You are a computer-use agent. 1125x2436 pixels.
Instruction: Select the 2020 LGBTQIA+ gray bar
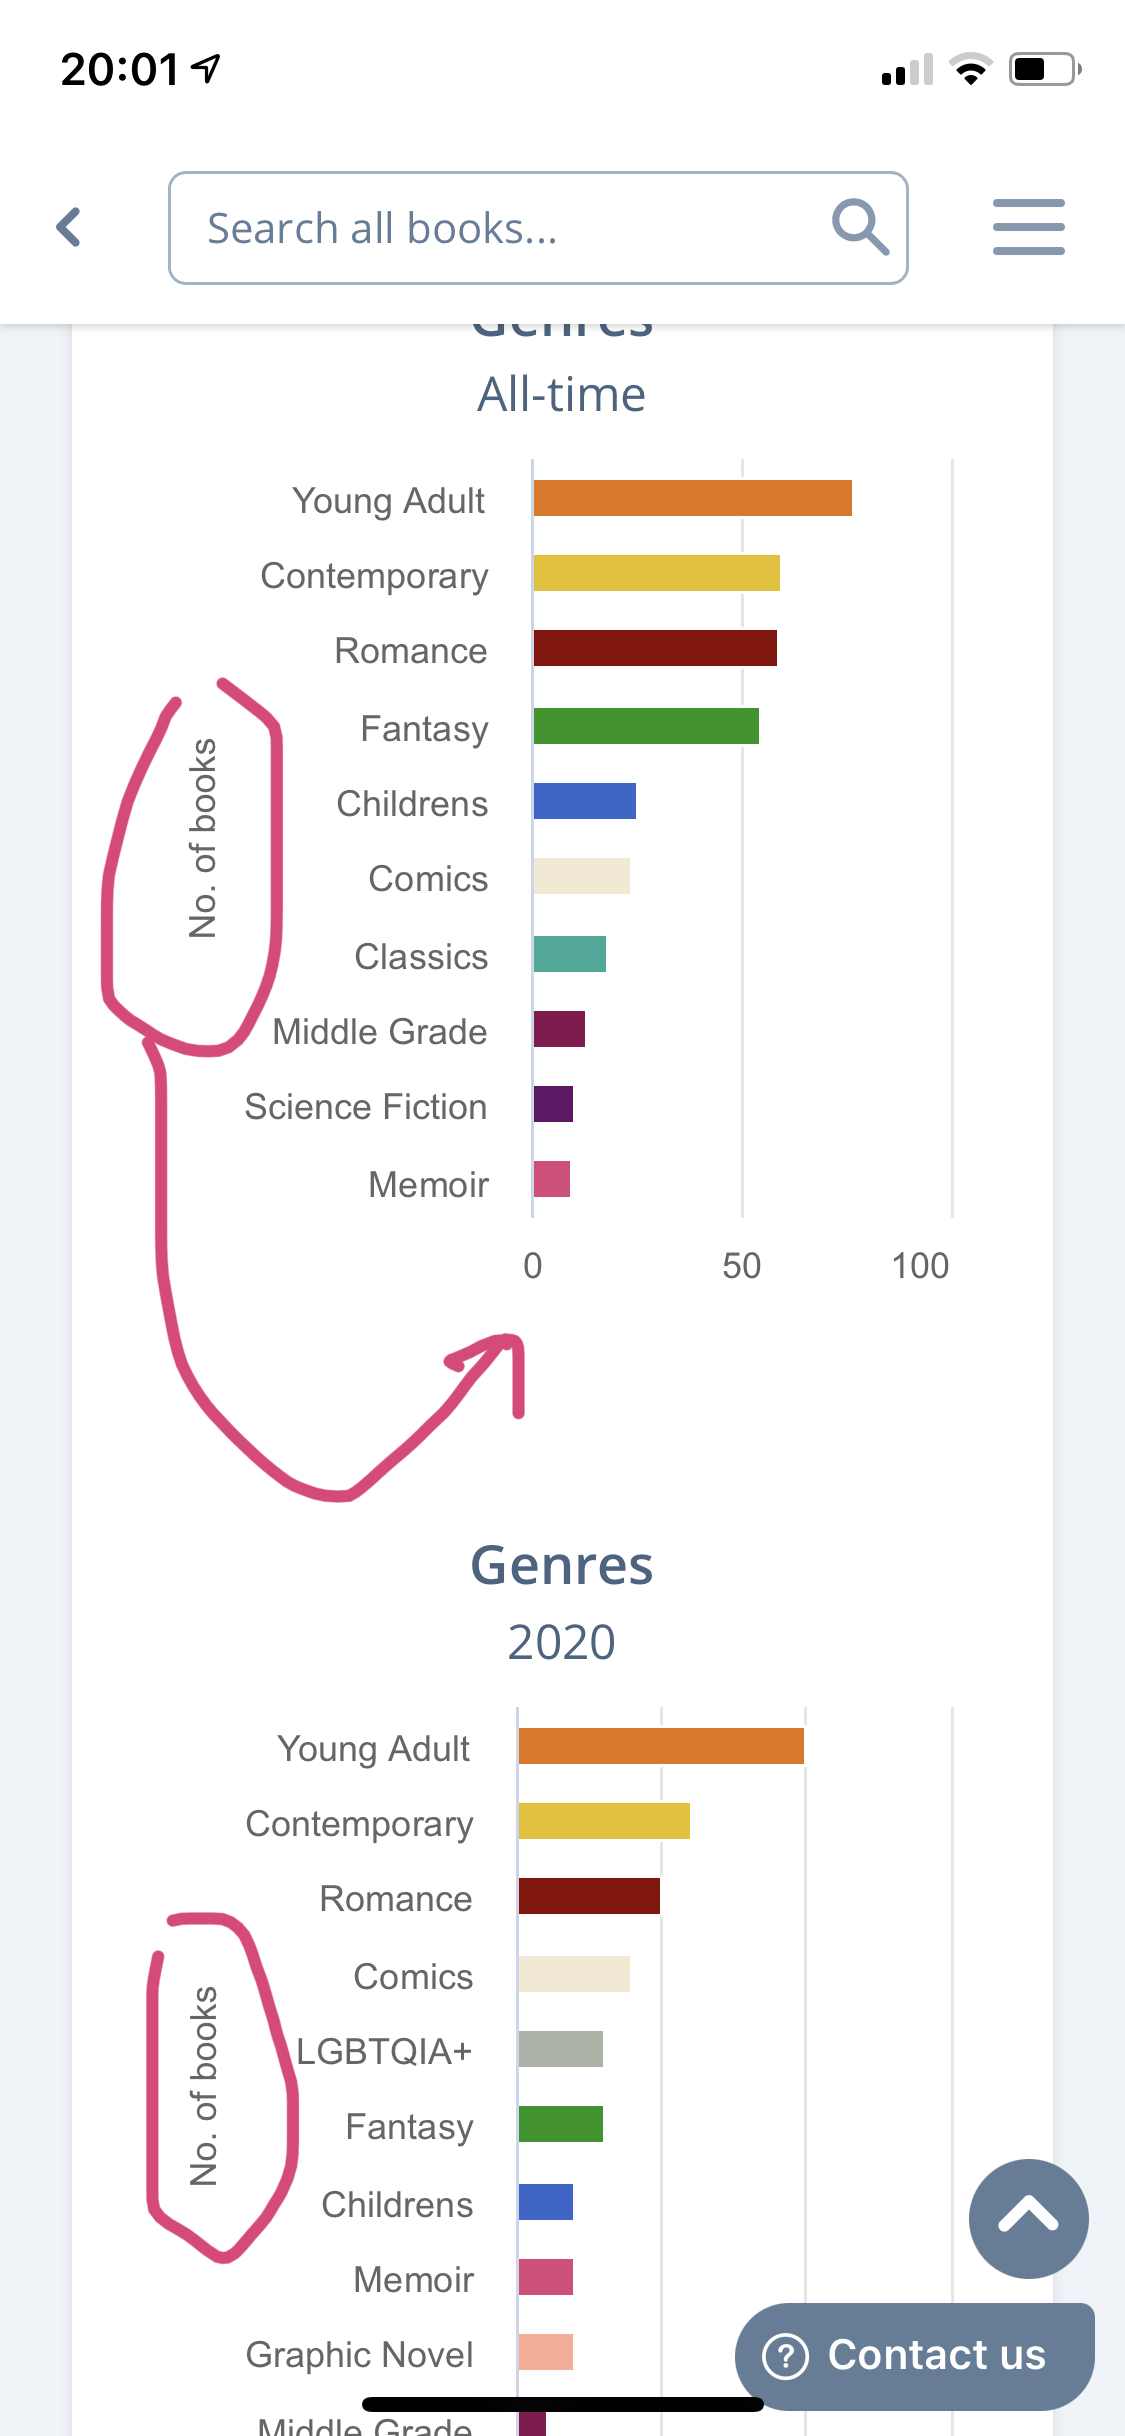(x=560, y=2049)
